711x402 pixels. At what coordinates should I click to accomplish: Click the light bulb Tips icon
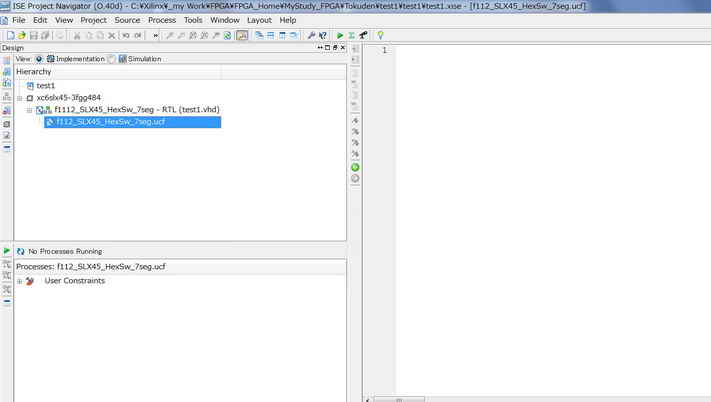[x=380, y=35]
